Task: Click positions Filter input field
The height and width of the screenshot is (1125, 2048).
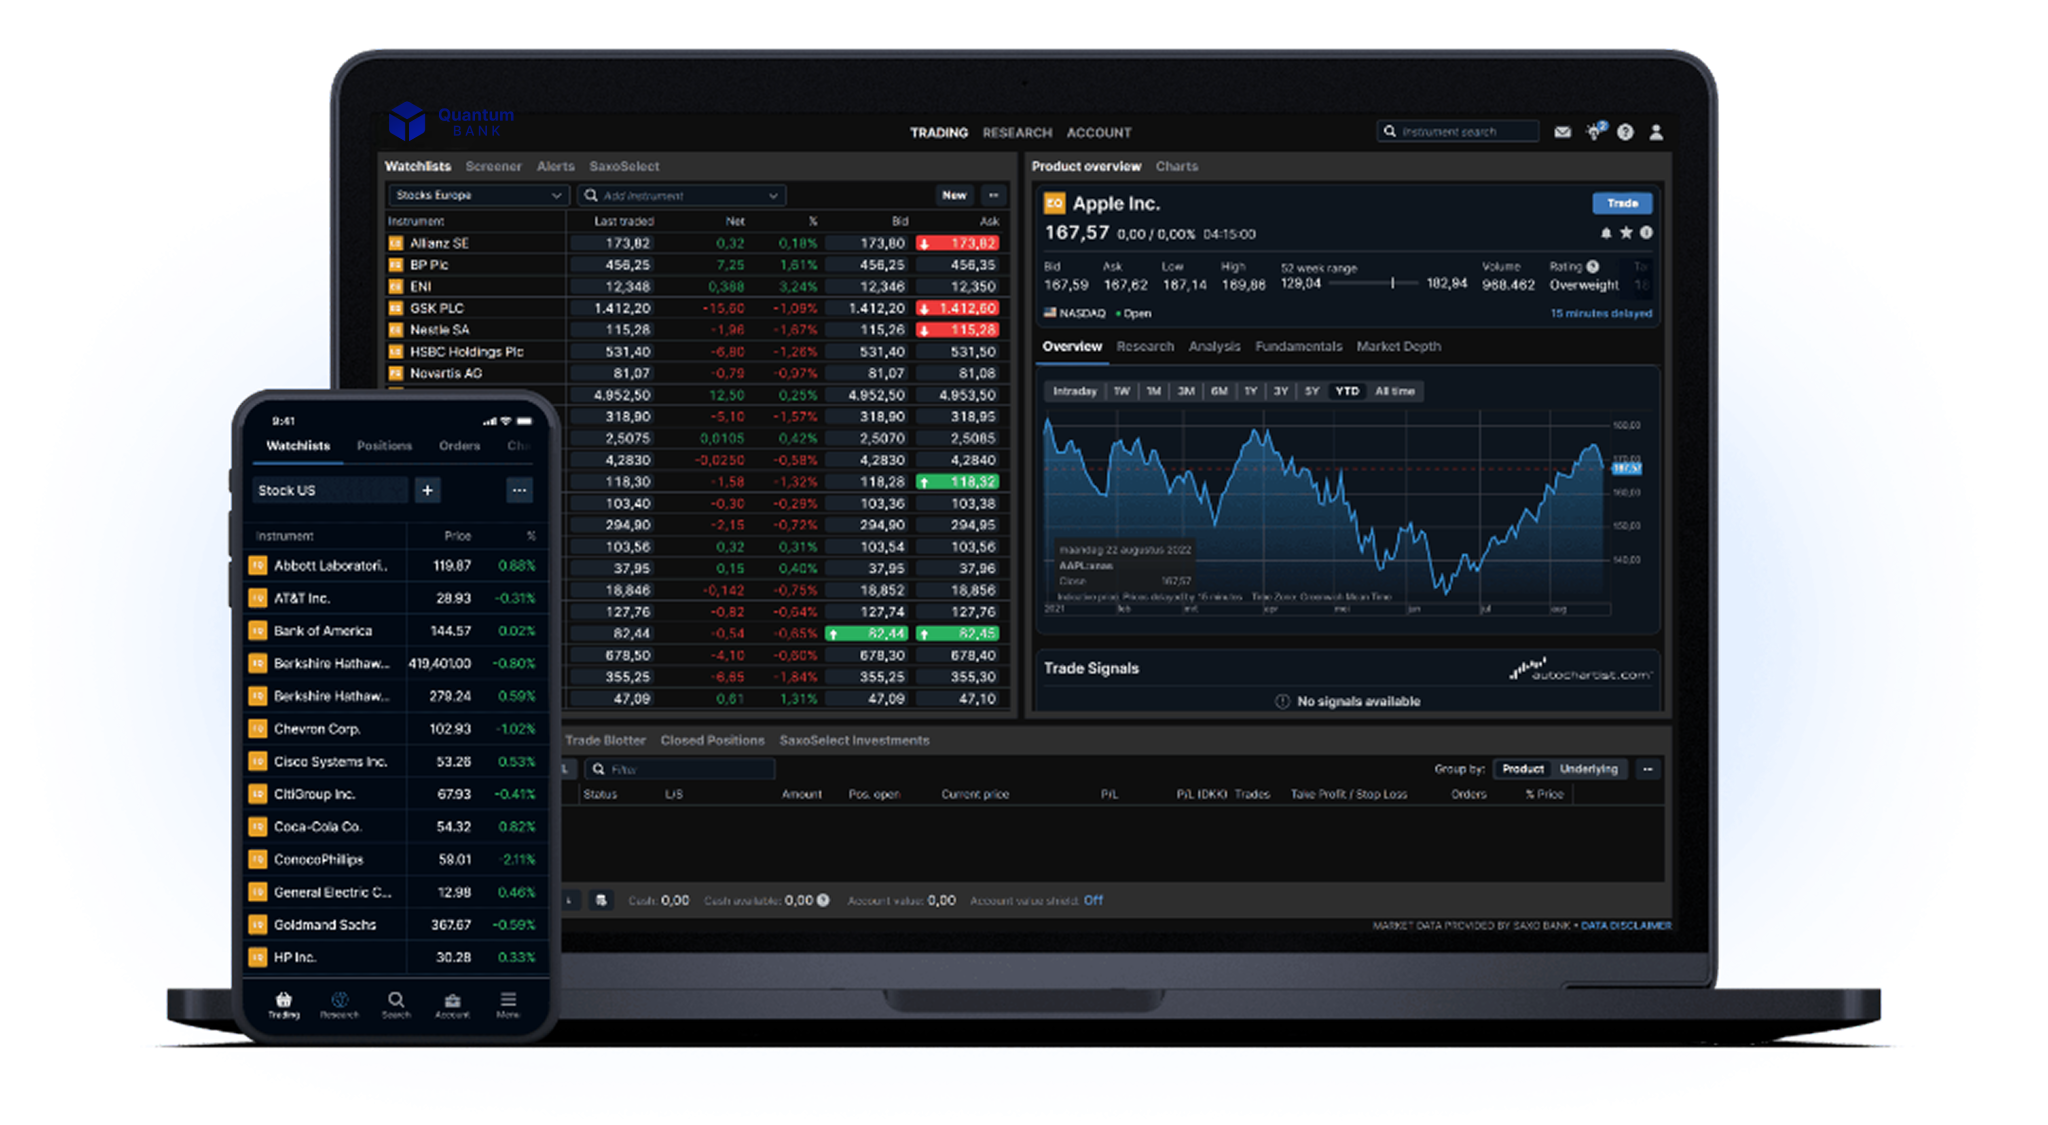Action: pyautogui.click(x=680, y=769)
